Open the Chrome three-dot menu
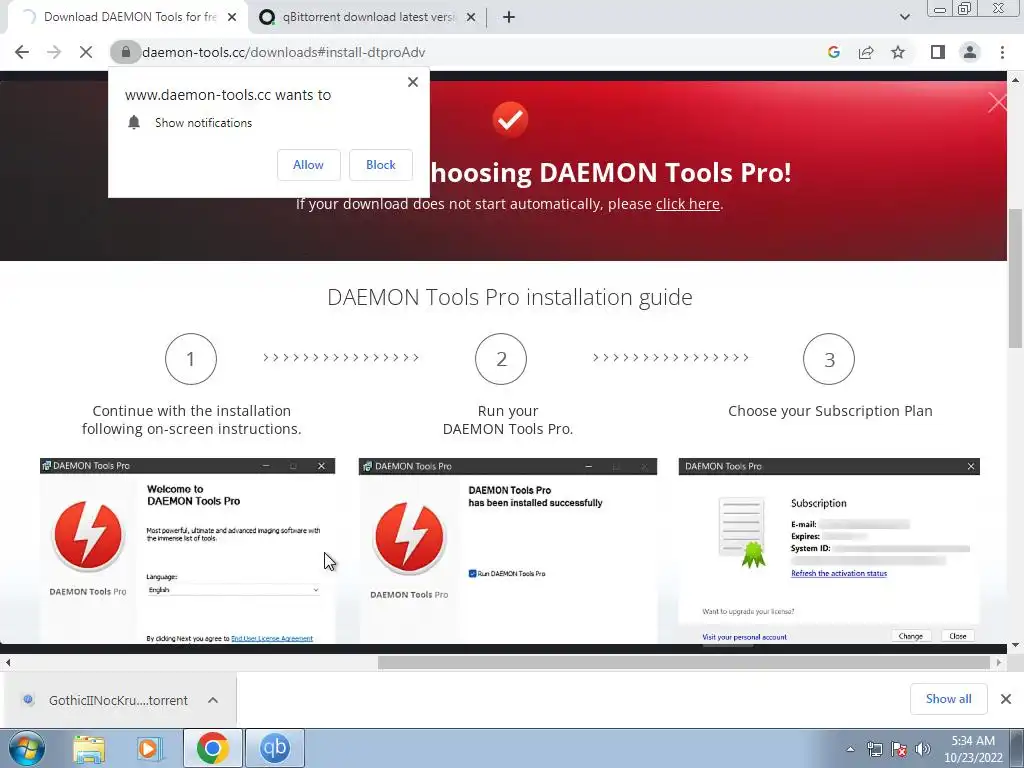The height and width of the screenshot is (768, 1024). click(x=1002, y=52)
